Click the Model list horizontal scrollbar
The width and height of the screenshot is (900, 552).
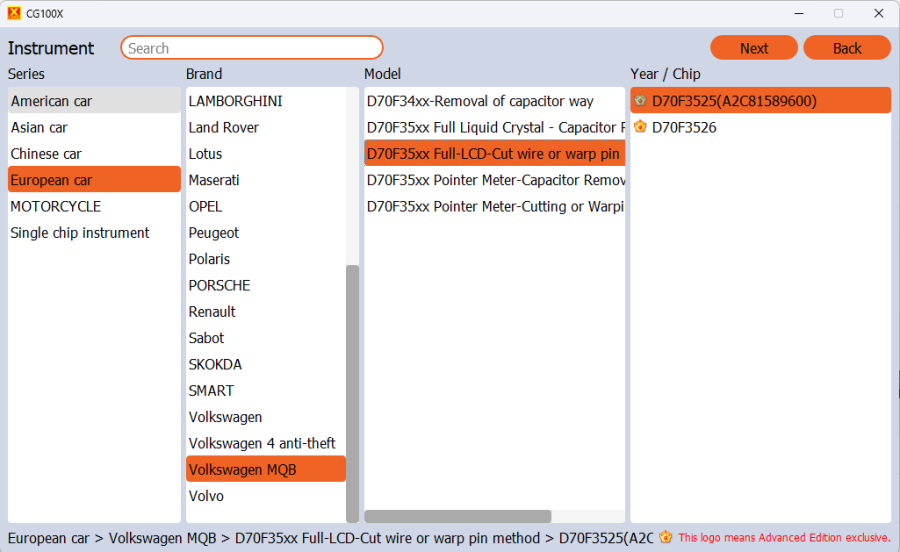click(x=457, y=516)
